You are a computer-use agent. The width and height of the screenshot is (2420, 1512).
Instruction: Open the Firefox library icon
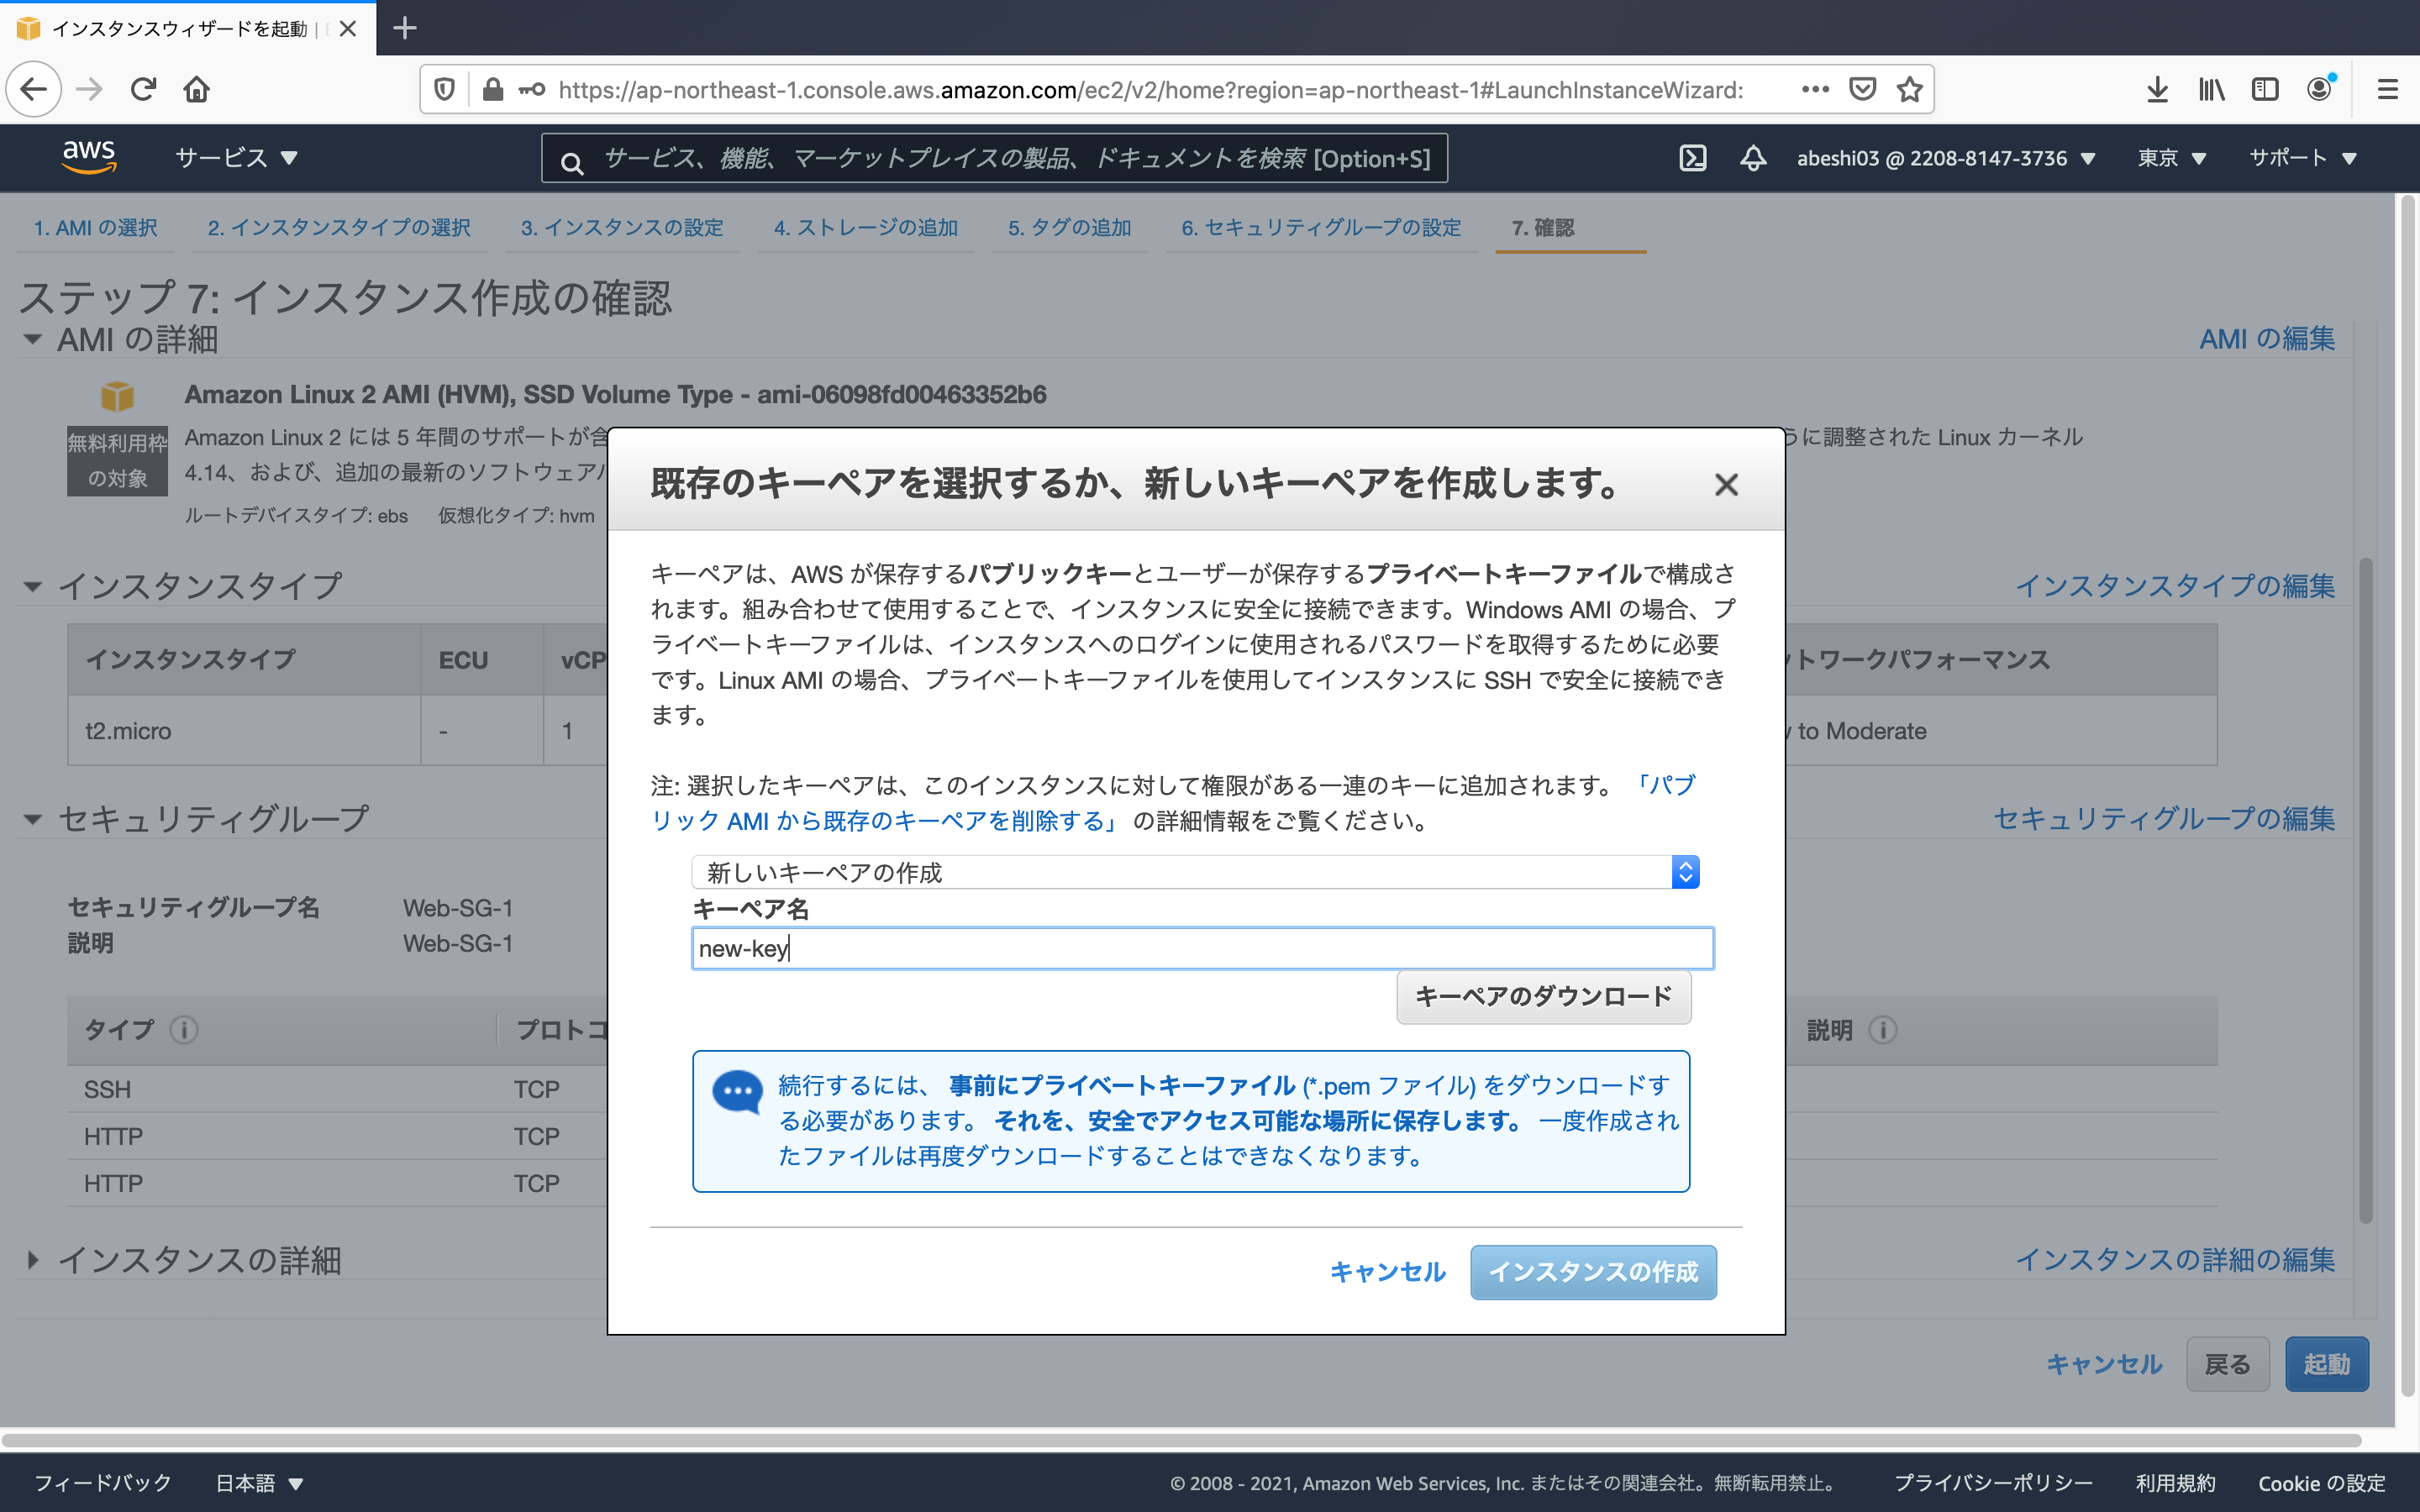pos(2211,89)
